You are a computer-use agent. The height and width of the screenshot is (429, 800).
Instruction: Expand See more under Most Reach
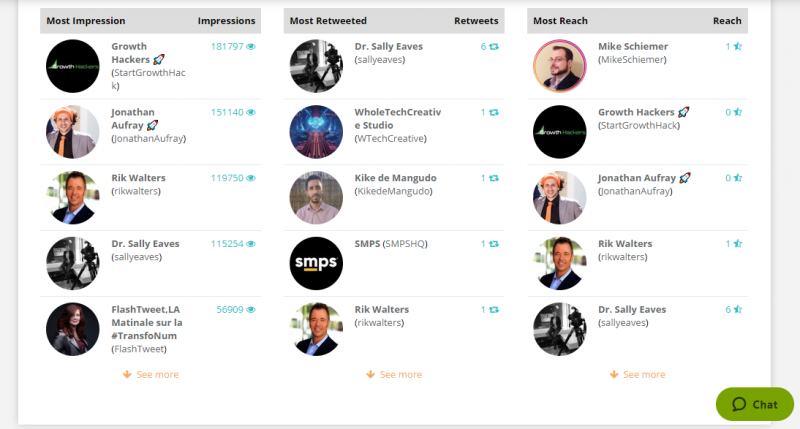pos(638,375)
